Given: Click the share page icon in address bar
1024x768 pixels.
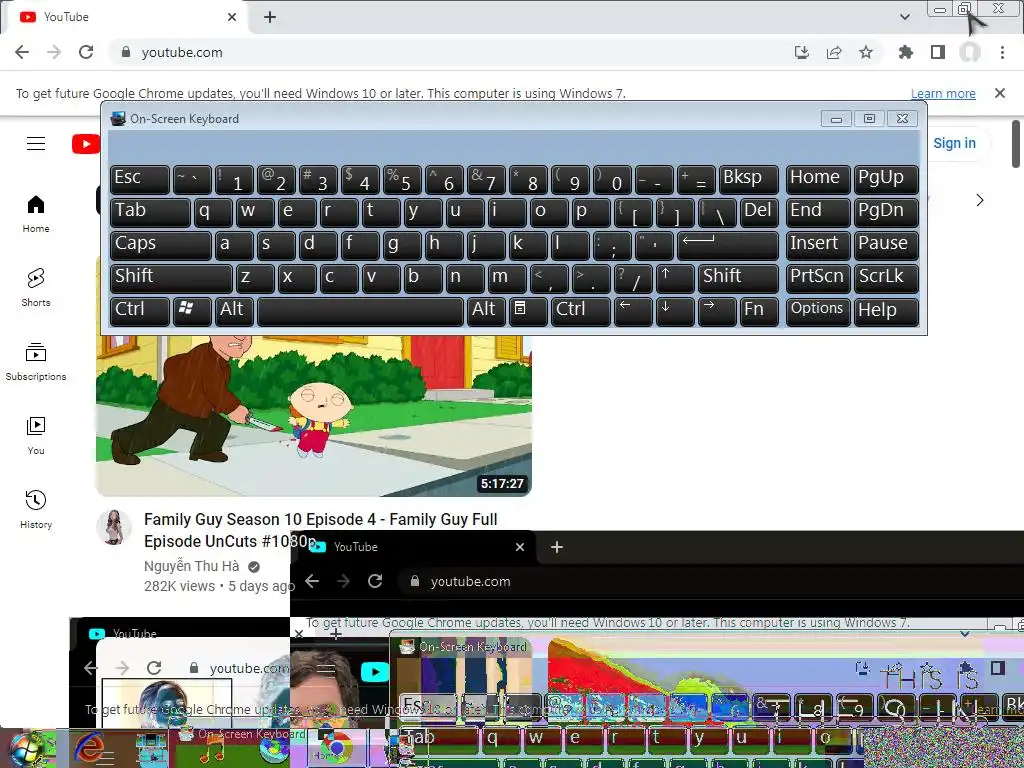Looking at the screenshot, I should (834, 52).
